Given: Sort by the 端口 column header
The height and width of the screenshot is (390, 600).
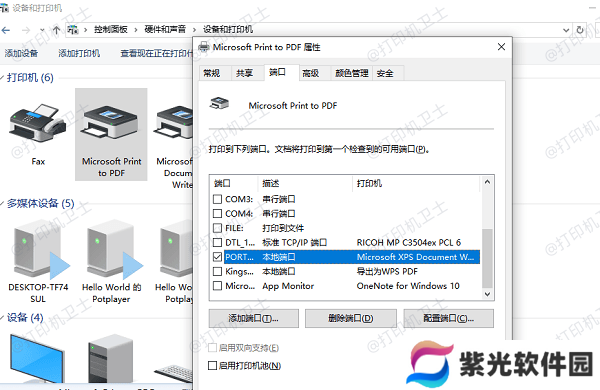Looking at the screenshot, I should (234, 183).
